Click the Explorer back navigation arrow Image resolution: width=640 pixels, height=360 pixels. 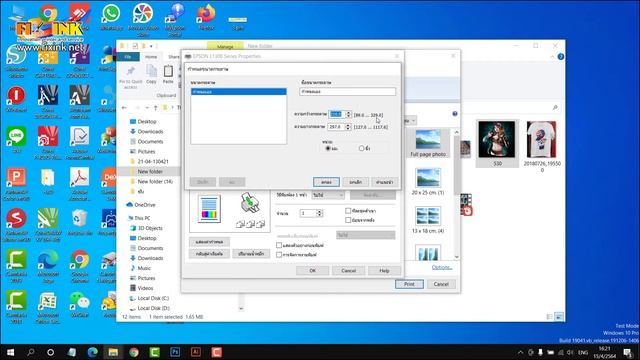tap(124, 108)
